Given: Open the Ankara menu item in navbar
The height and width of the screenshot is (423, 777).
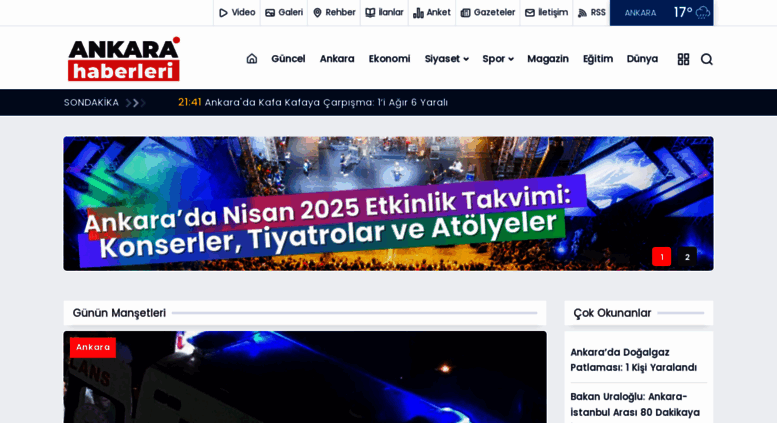Looking at the screenshot, I should [x=337, y=59].
